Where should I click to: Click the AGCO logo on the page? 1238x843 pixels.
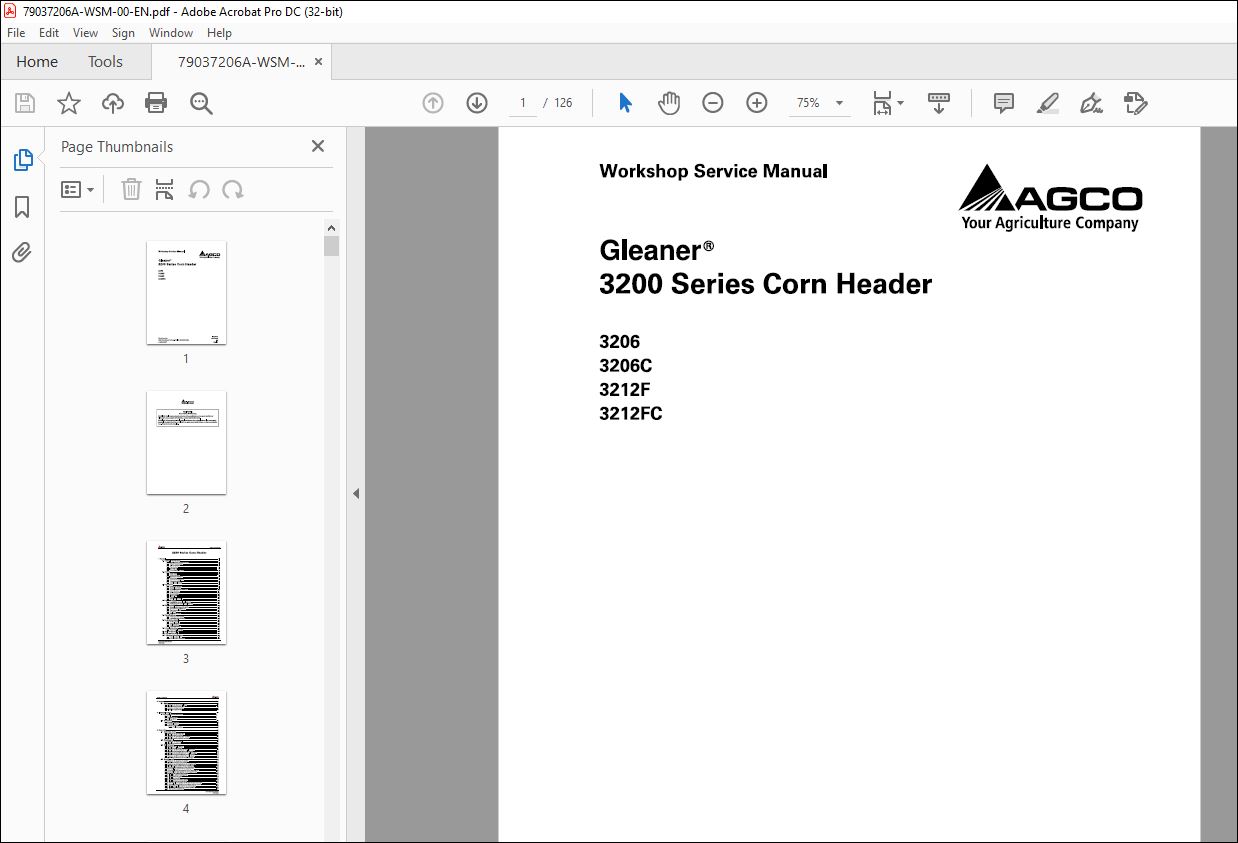[1050, 198]
